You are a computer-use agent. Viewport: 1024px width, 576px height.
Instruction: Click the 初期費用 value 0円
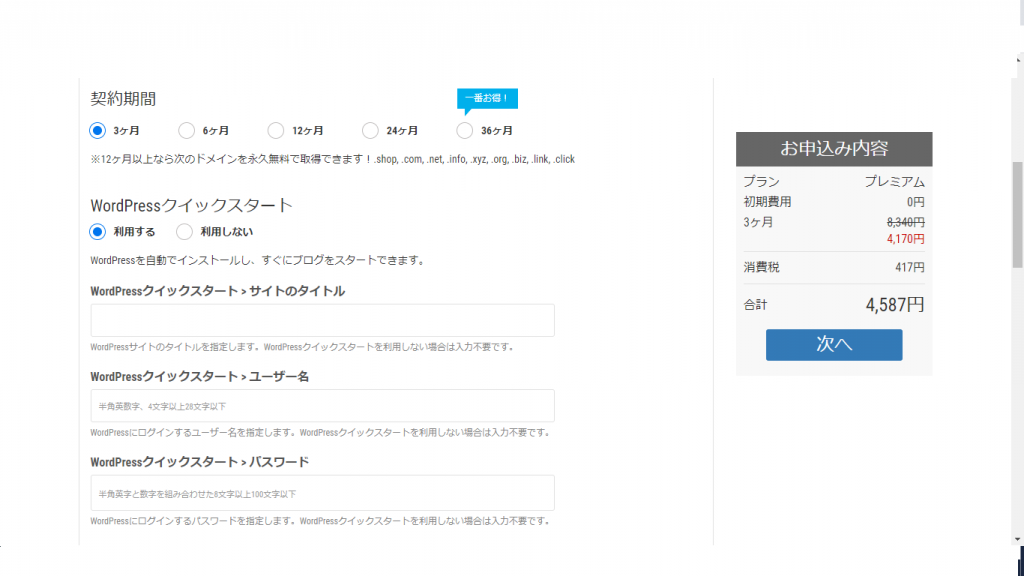point(916,202)
